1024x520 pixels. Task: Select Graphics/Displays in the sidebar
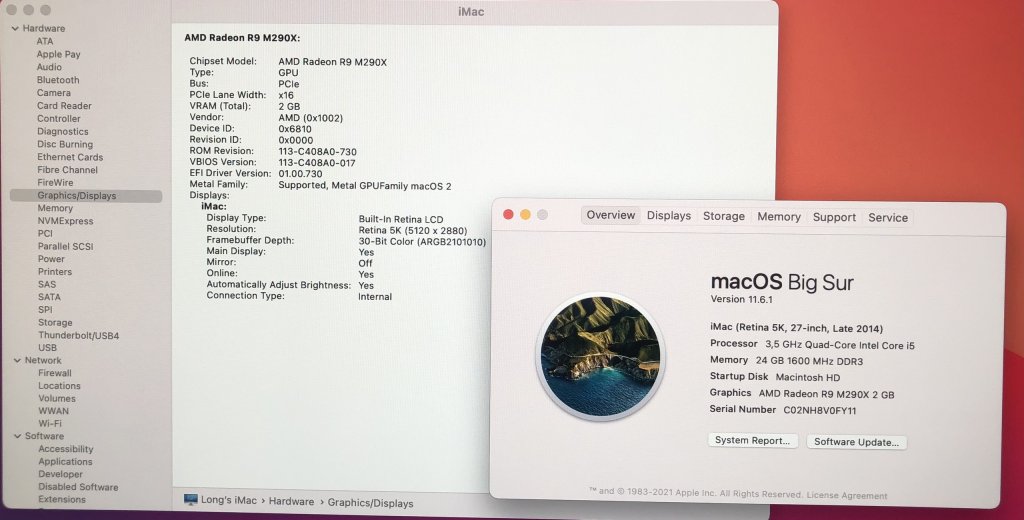tap(86, 195)
